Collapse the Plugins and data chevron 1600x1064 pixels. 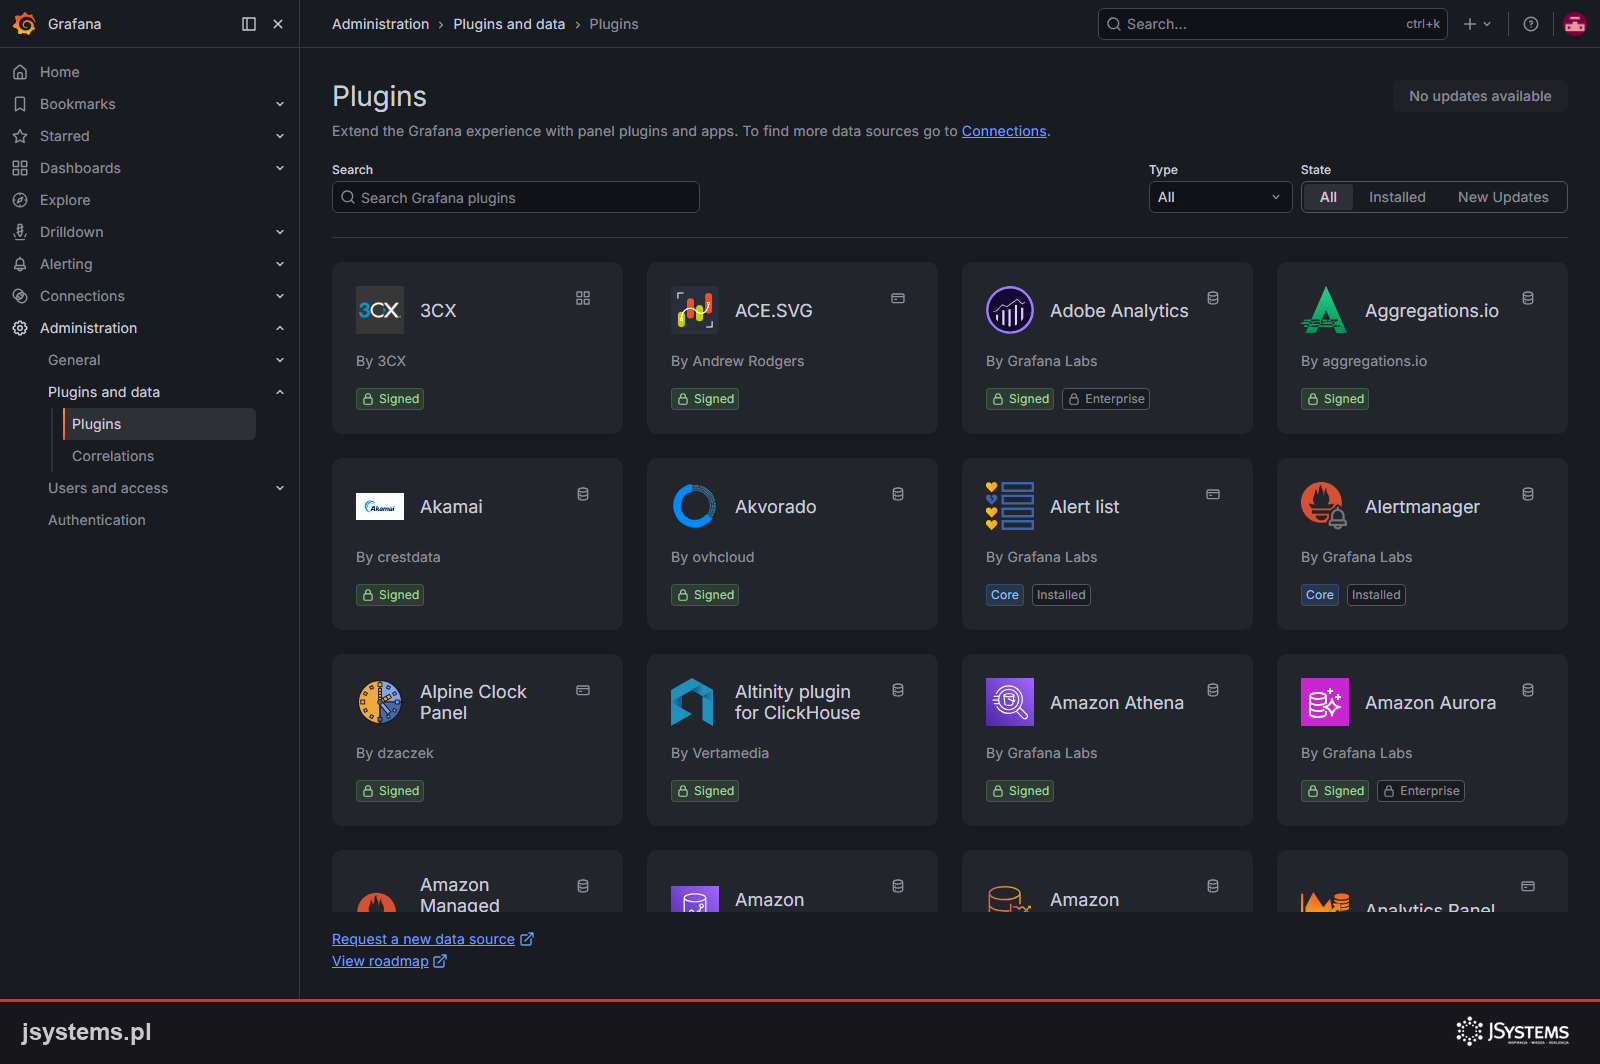pos(280,392)
